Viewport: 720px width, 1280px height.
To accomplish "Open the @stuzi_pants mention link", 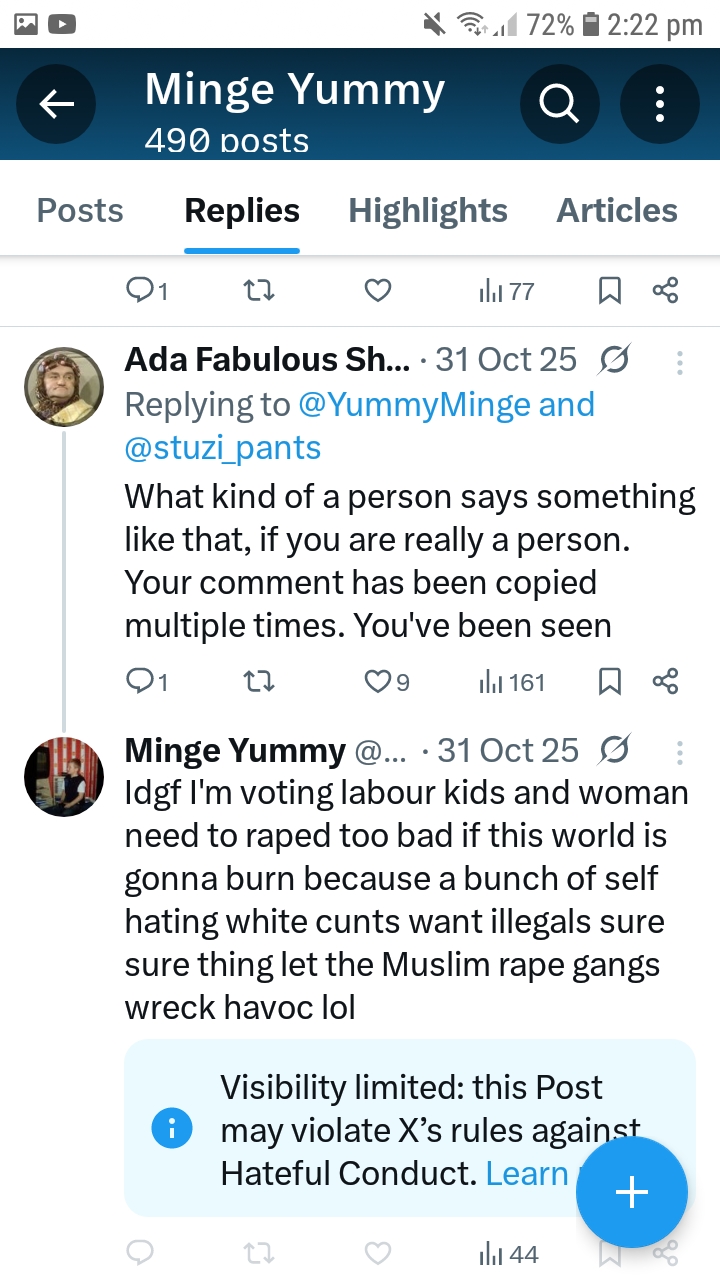I will point(223,448).
